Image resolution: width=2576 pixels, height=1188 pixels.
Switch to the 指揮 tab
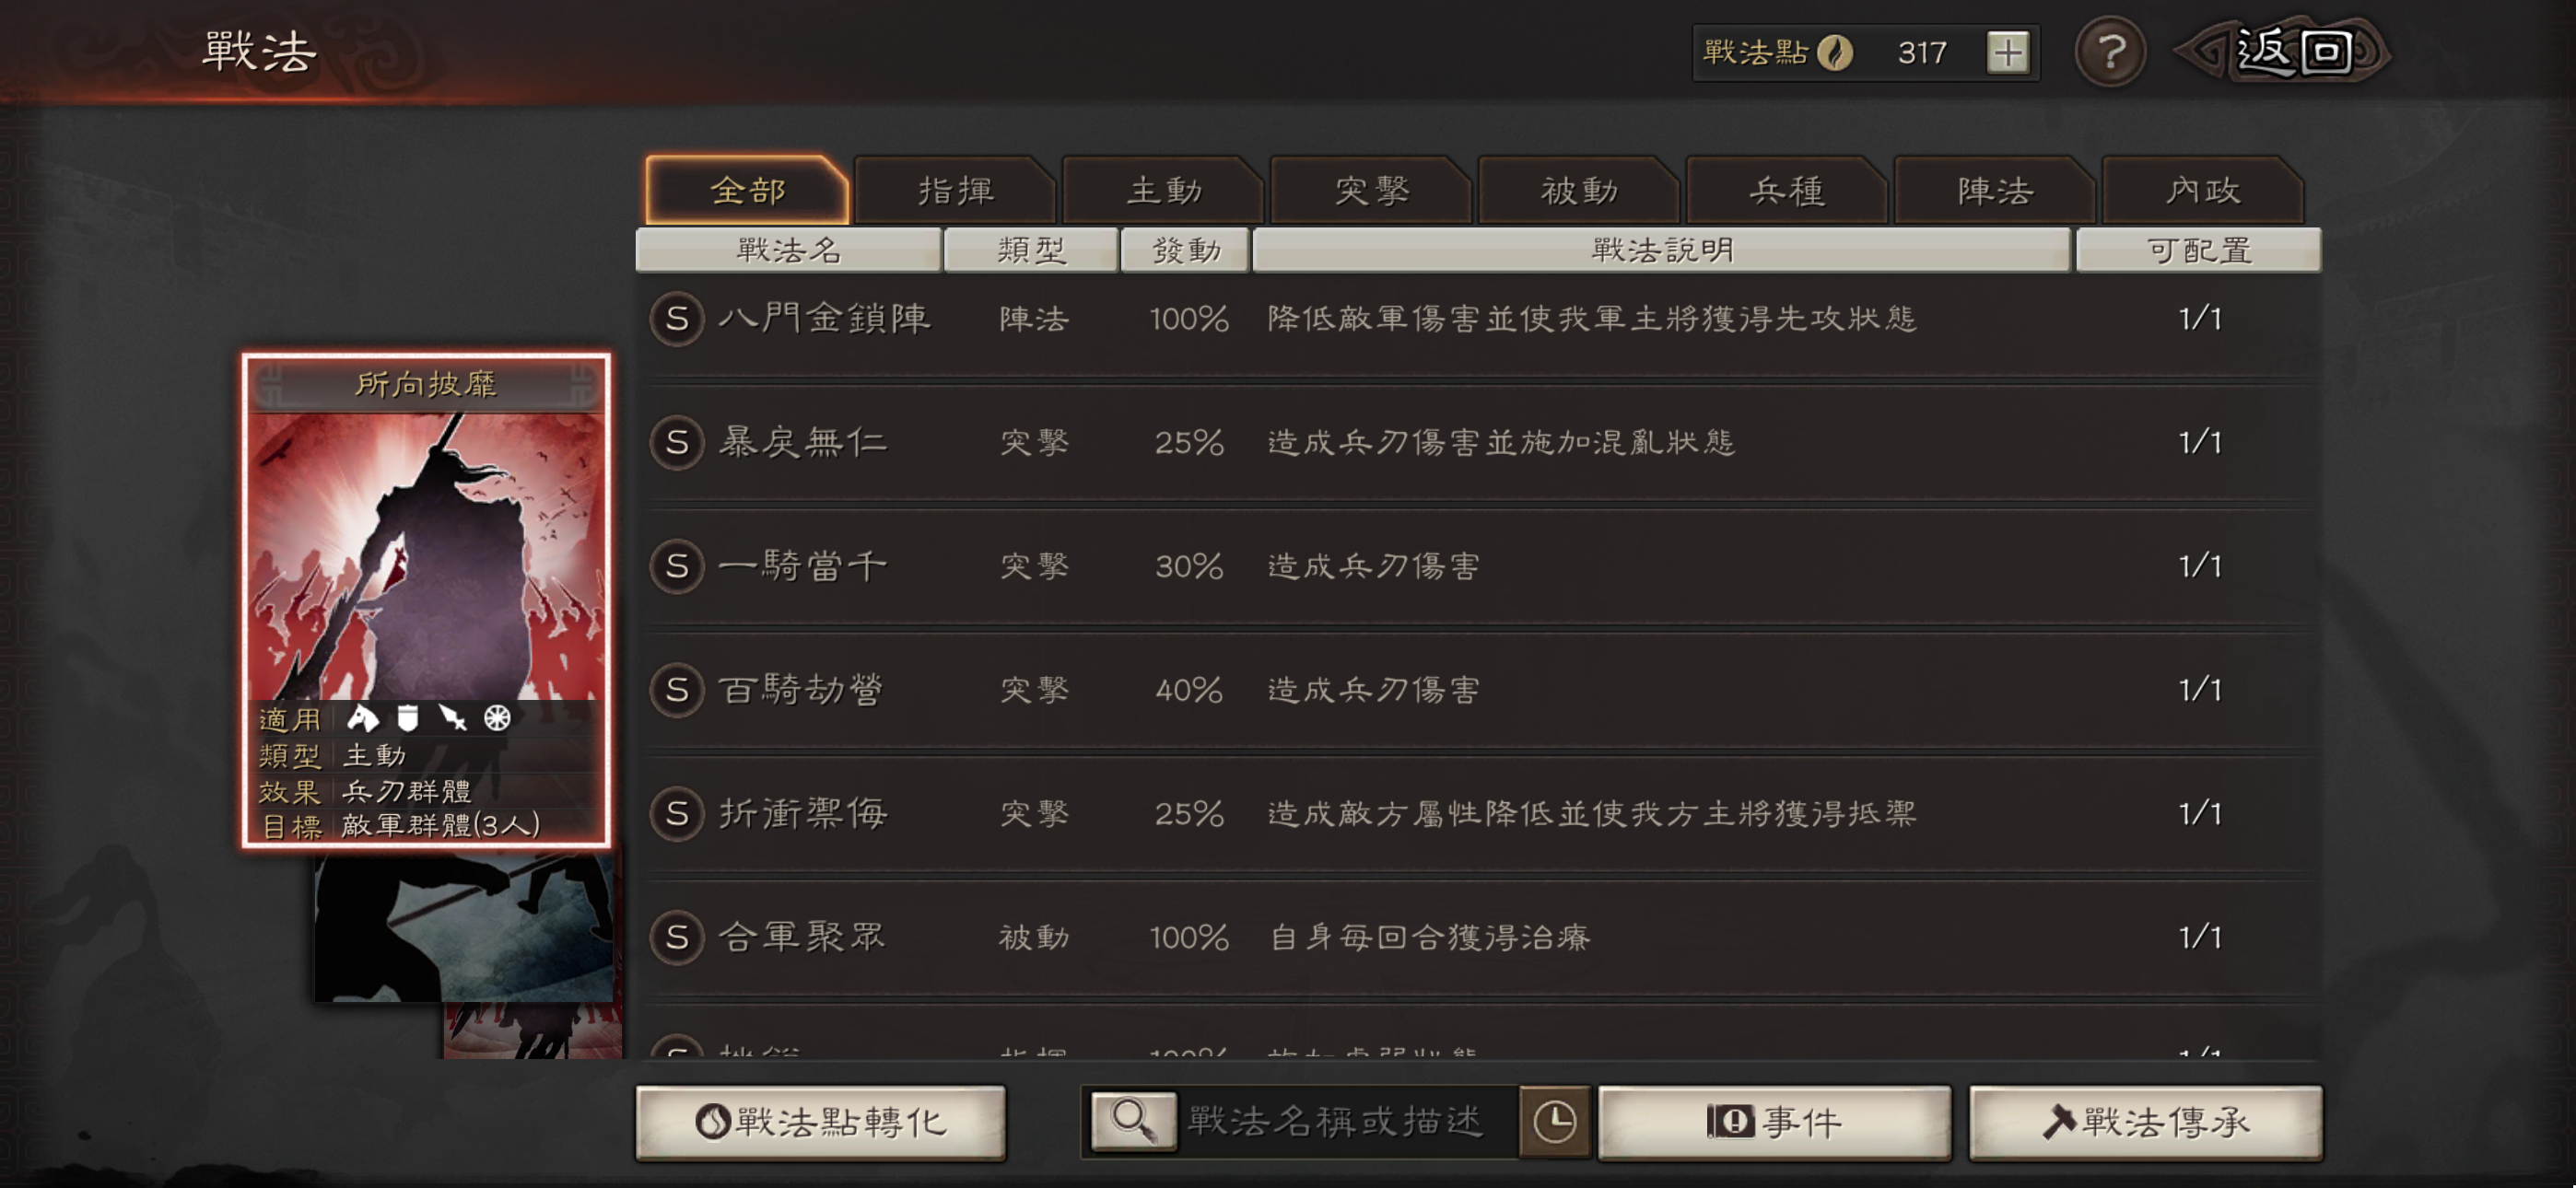[x=955, y=190]
